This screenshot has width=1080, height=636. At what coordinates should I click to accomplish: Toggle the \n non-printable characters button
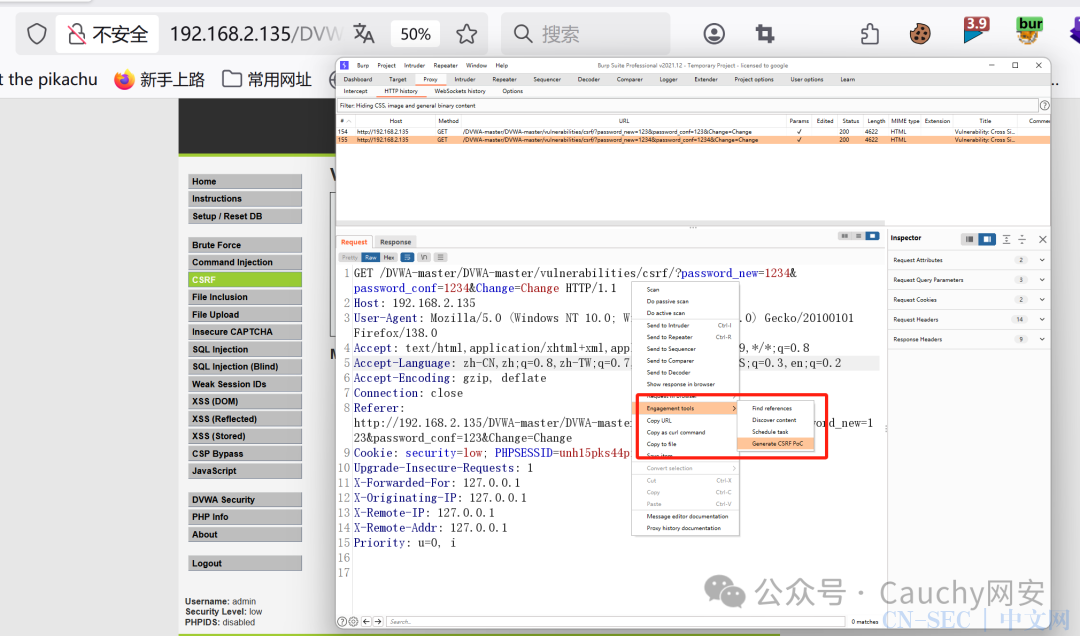424,257
